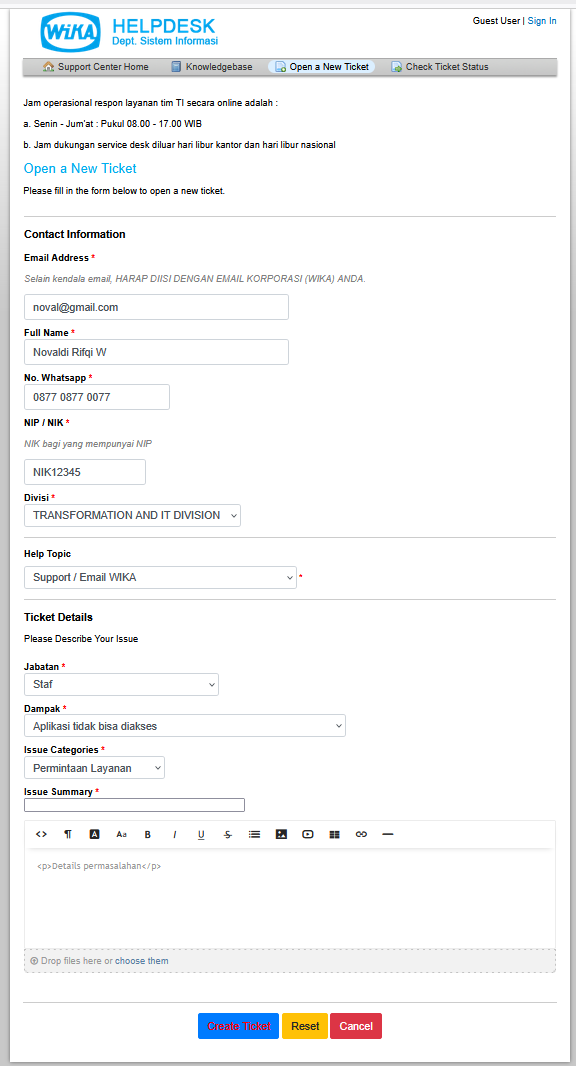The image size is (576, 1066).
Task: Expand the Help Topic dropdown
Action: tap(160, 577)
